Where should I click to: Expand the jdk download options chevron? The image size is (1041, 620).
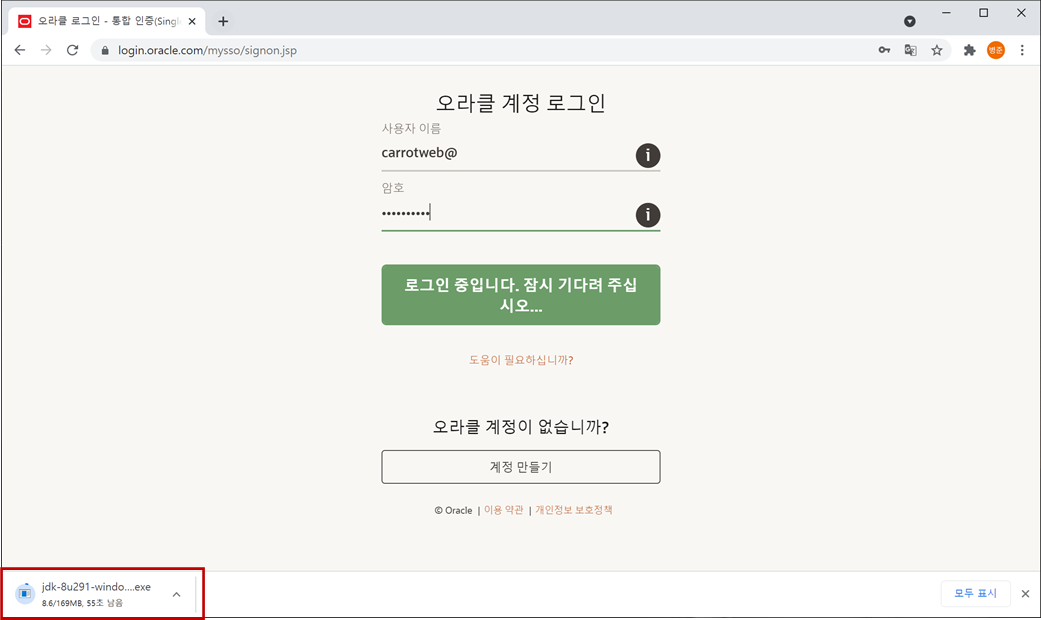point(176,594)
